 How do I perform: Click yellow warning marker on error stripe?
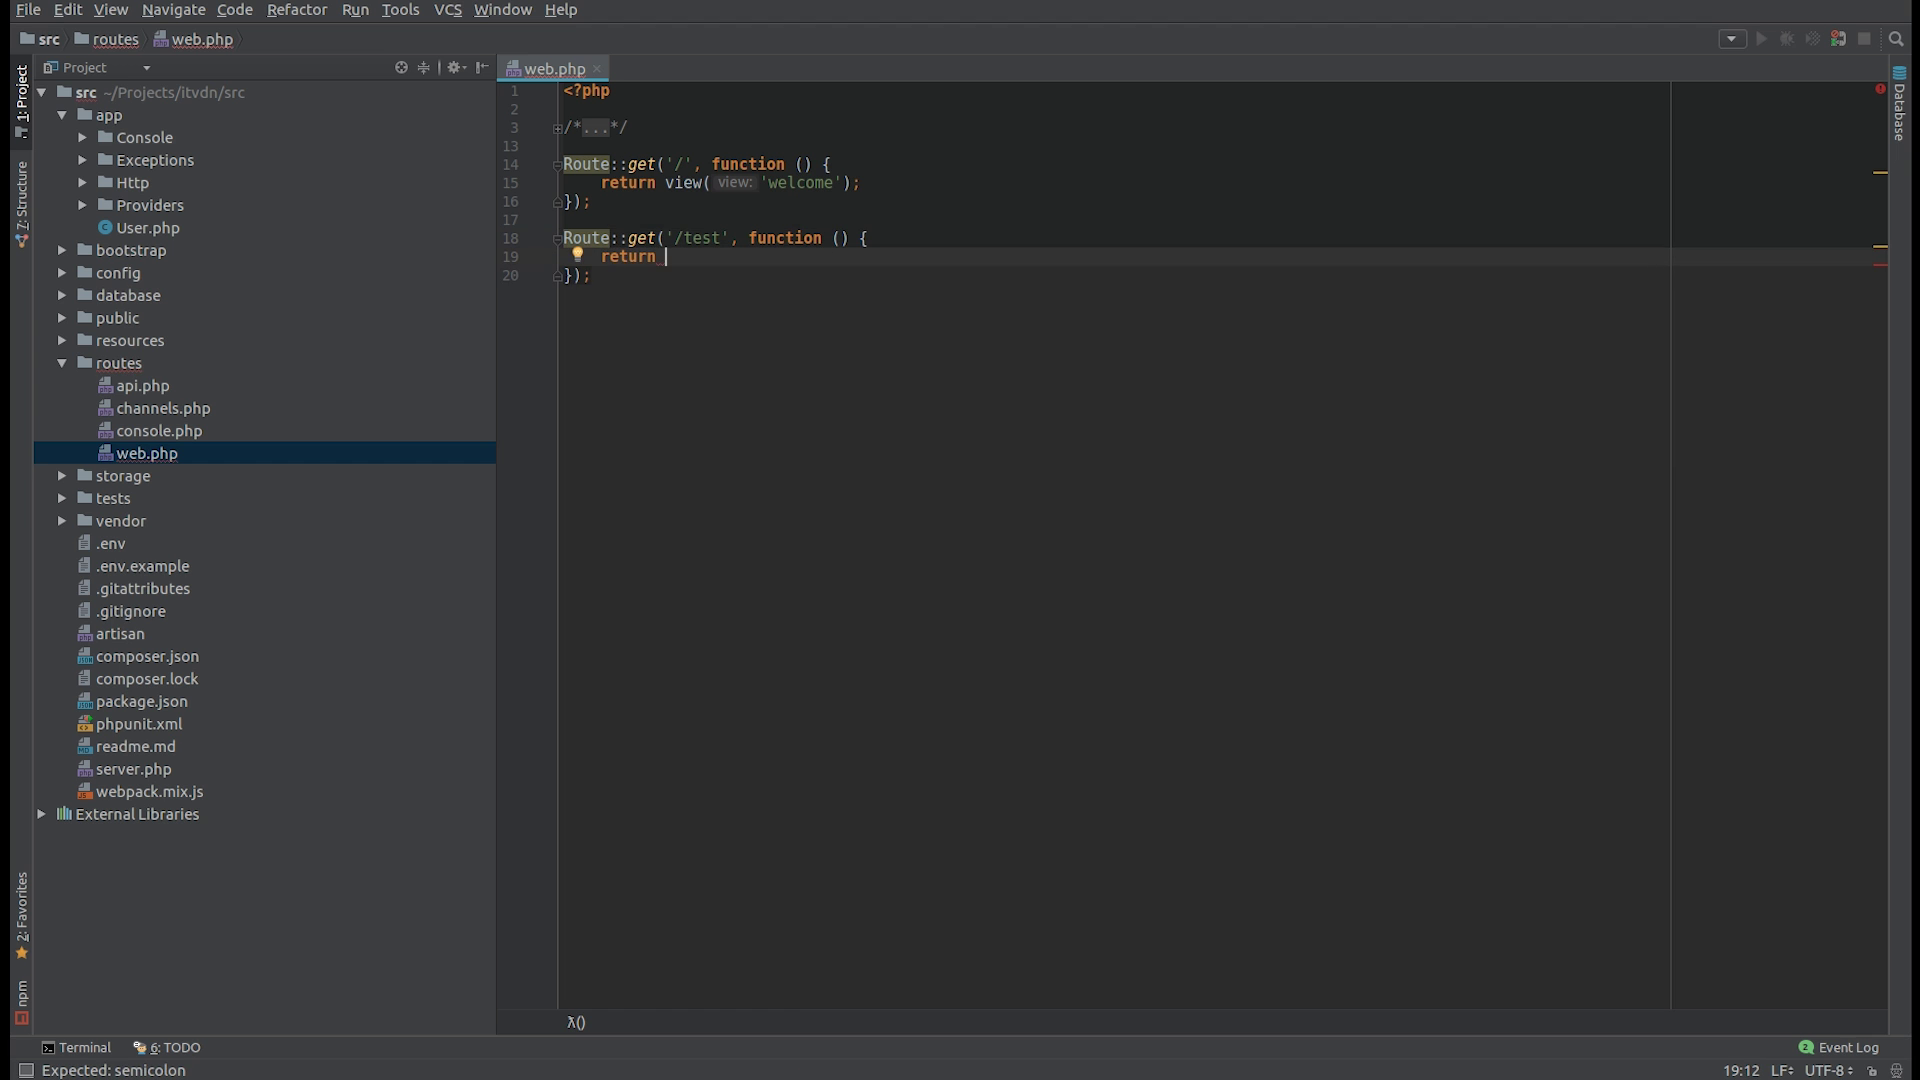click(x=1880, y=173)
